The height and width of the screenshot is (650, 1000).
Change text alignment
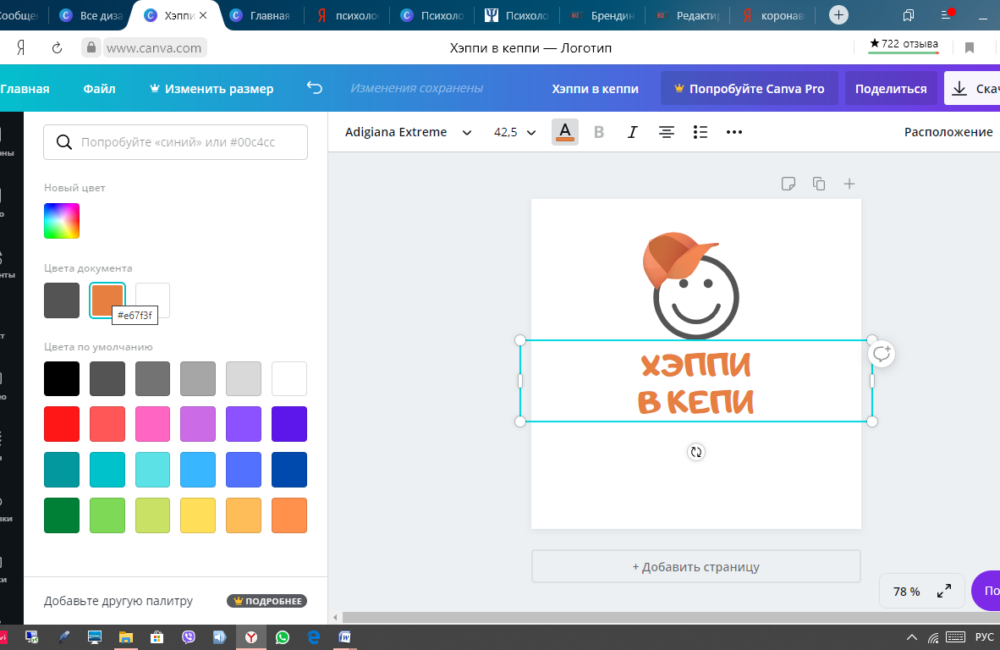coord(666,132)
